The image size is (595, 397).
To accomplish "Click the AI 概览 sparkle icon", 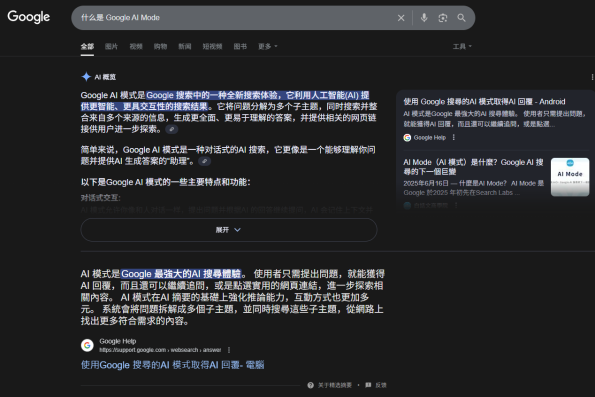I will click(86, 77).
